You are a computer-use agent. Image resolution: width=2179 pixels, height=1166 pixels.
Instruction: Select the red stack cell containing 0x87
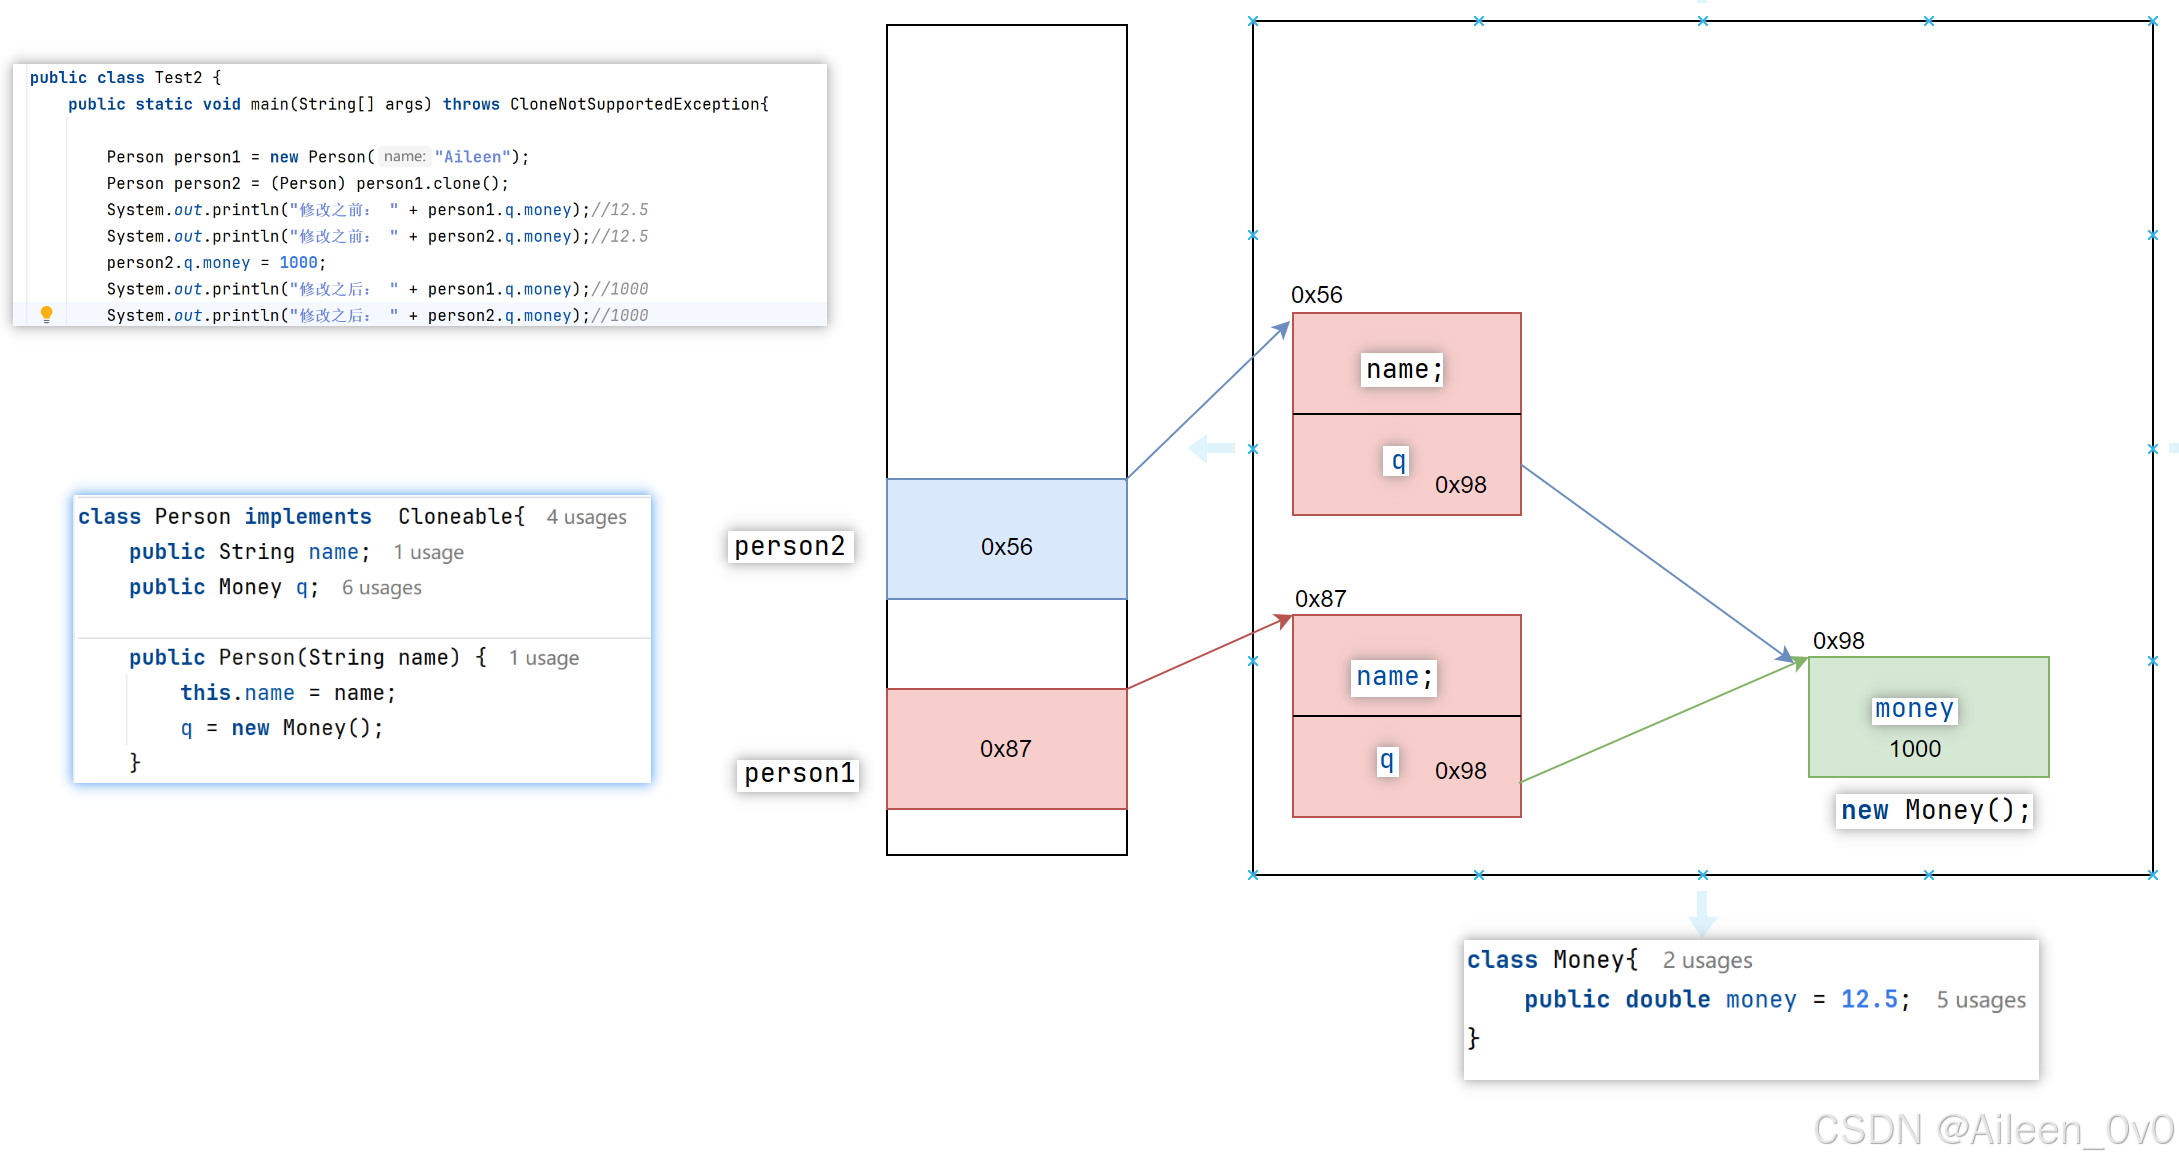tap(1007, 749)
